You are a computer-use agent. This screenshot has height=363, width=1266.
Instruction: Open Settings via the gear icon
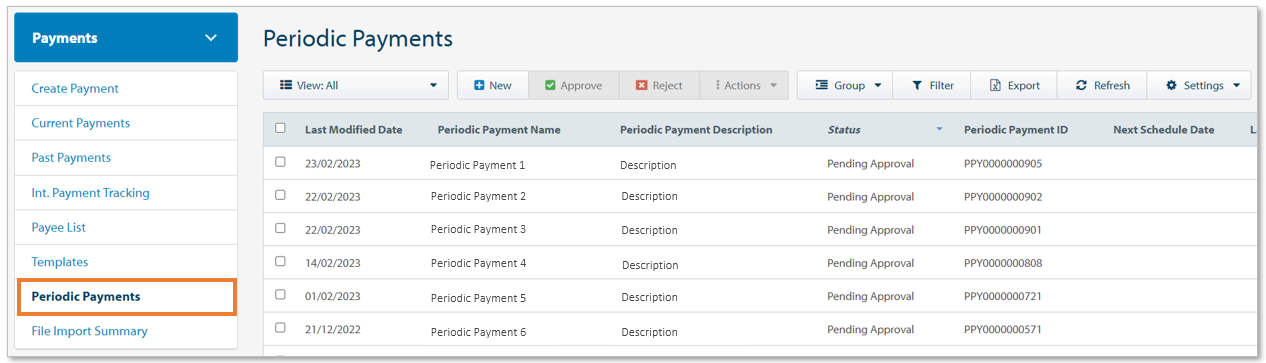tap(1172, 86)
